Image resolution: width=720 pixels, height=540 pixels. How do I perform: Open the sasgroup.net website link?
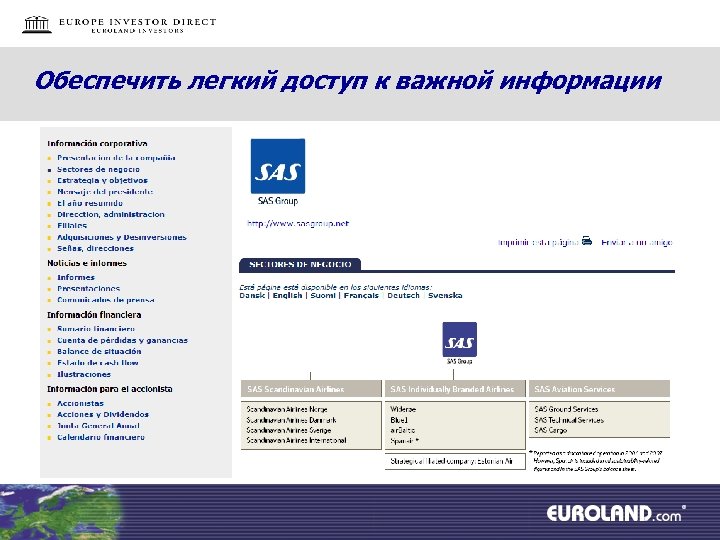[x=298, y=224]
